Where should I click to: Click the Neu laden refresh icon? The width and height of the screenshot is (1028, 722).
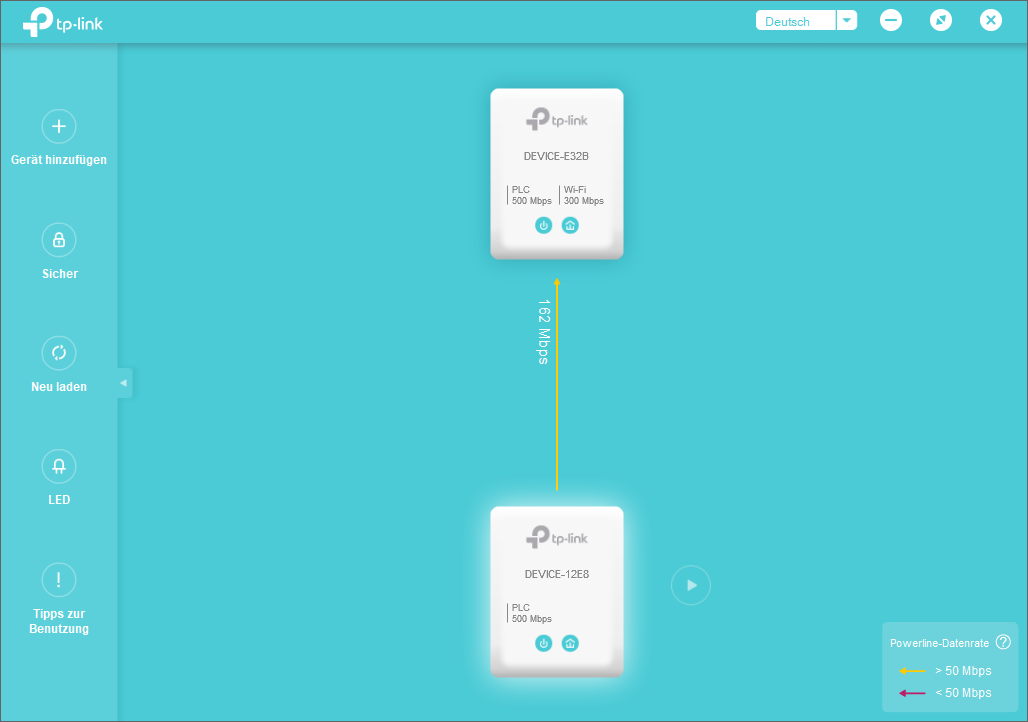pyautogui.click(x=59, y=353)
